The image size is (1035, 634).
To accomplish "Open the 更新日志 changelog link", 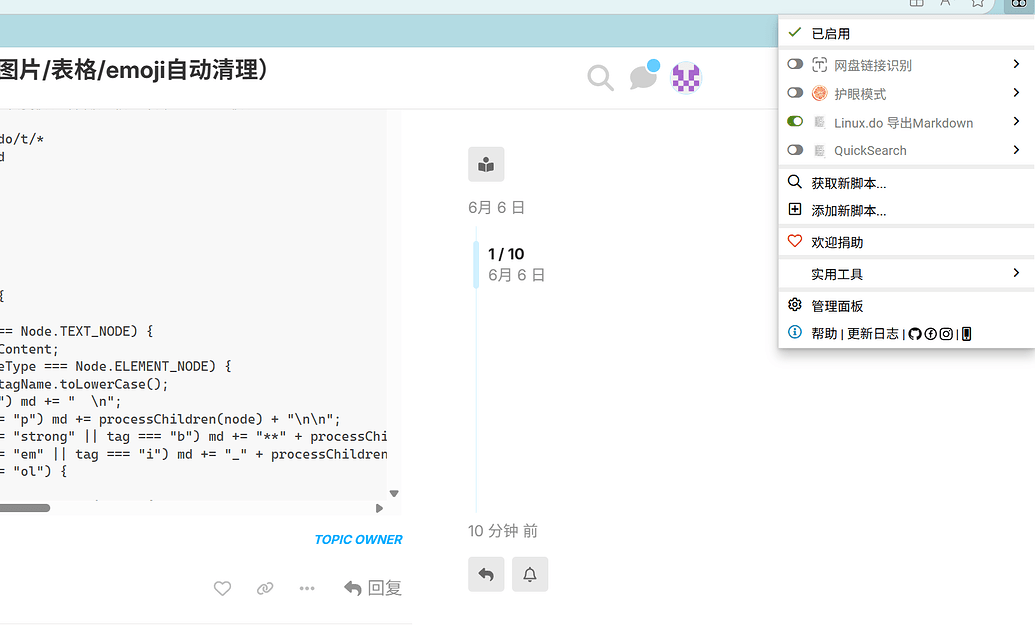I will (873, 334).
